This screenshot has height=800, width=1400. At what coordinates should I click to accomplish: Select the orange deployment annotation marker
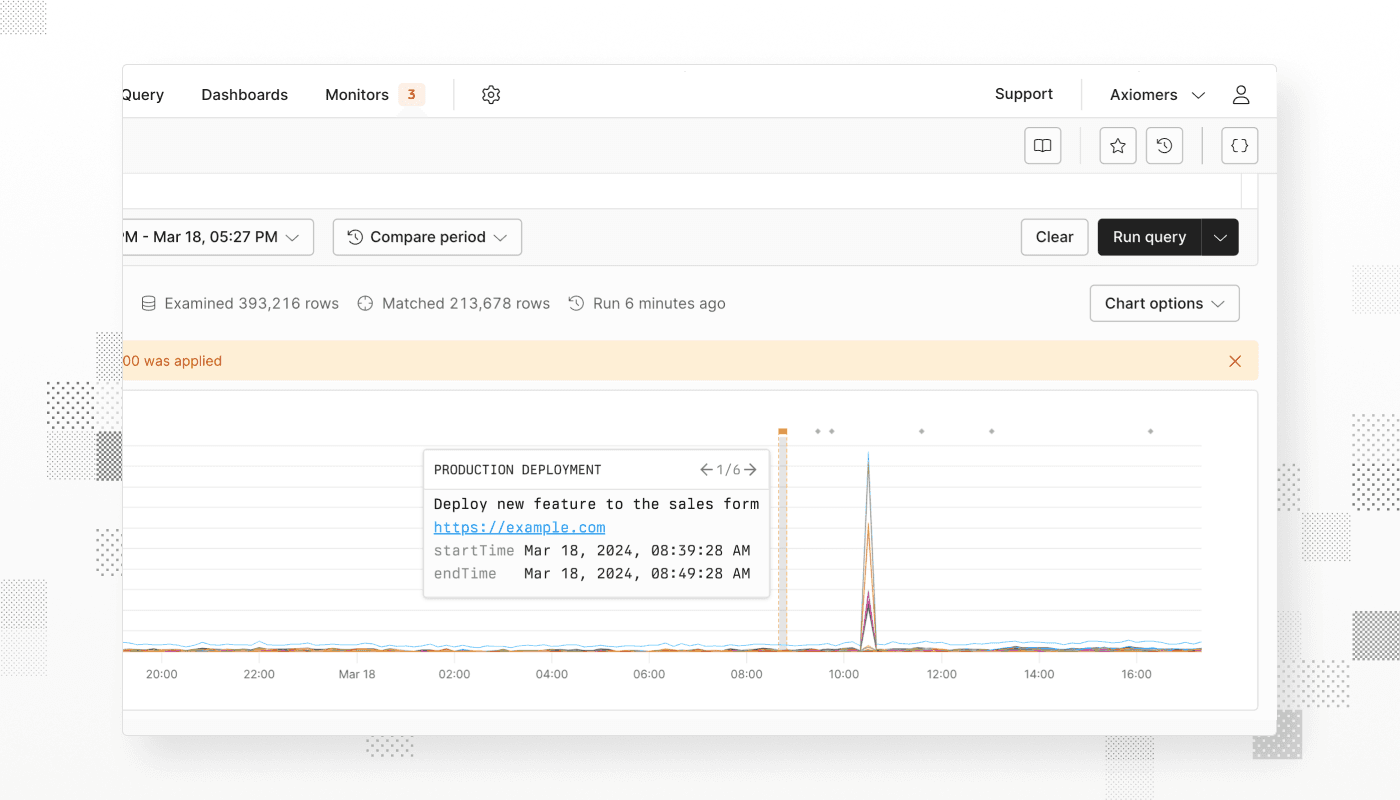783,432
